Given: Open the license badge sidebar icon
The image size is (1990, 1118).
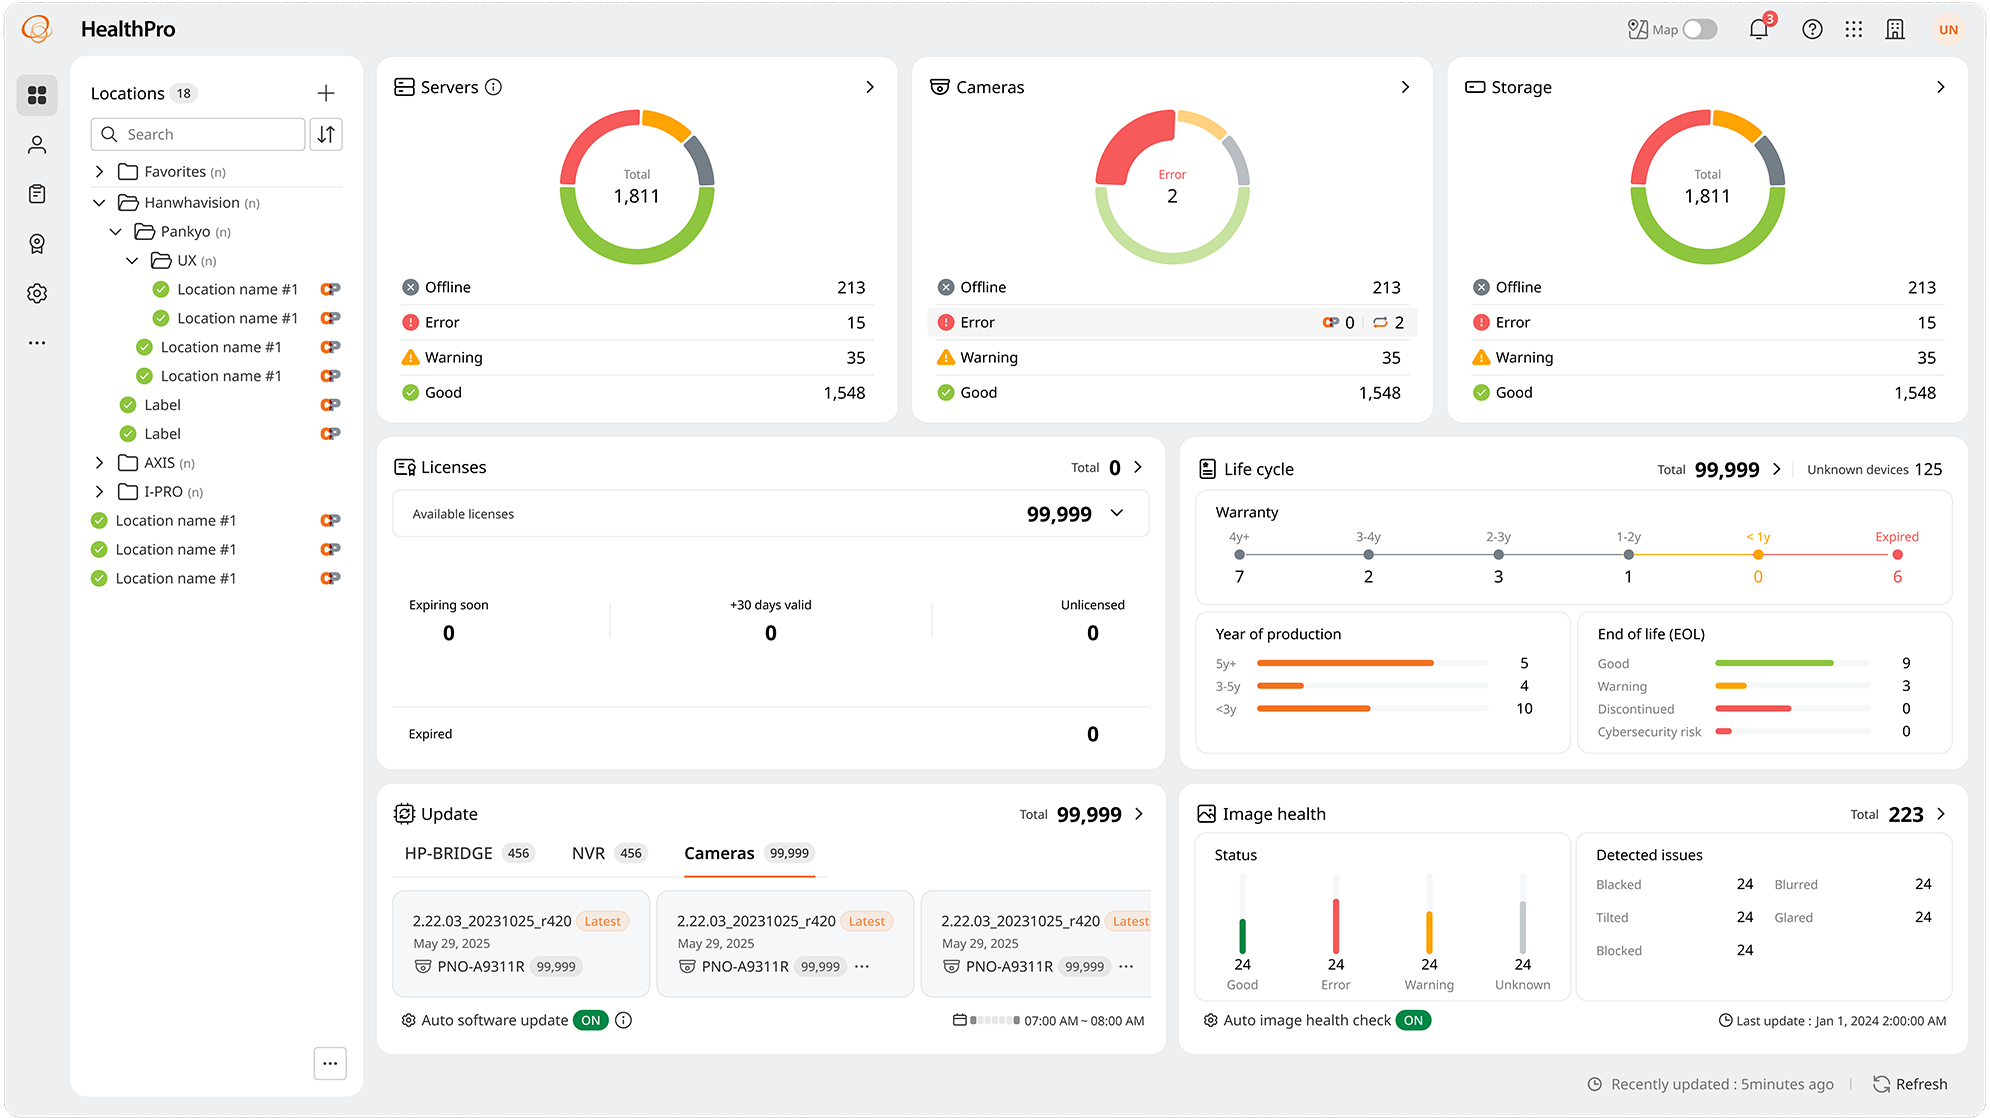Looking at the screenshot, I should [x=37, y=244].
